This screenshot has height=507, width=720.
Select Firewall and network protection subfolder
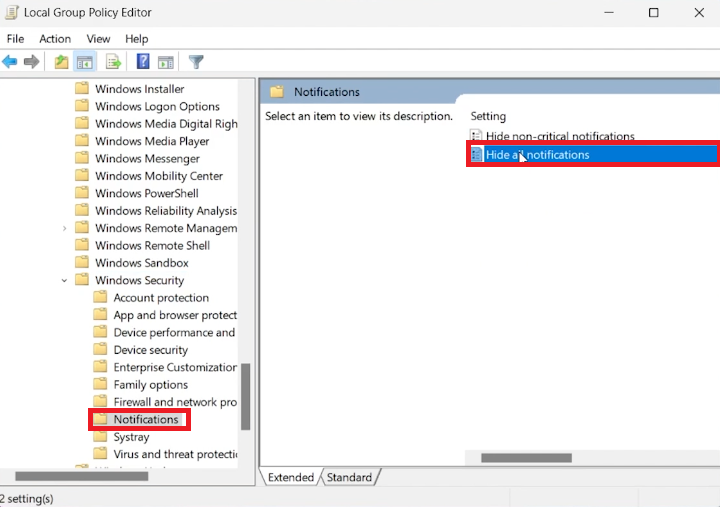click(175, 402)
